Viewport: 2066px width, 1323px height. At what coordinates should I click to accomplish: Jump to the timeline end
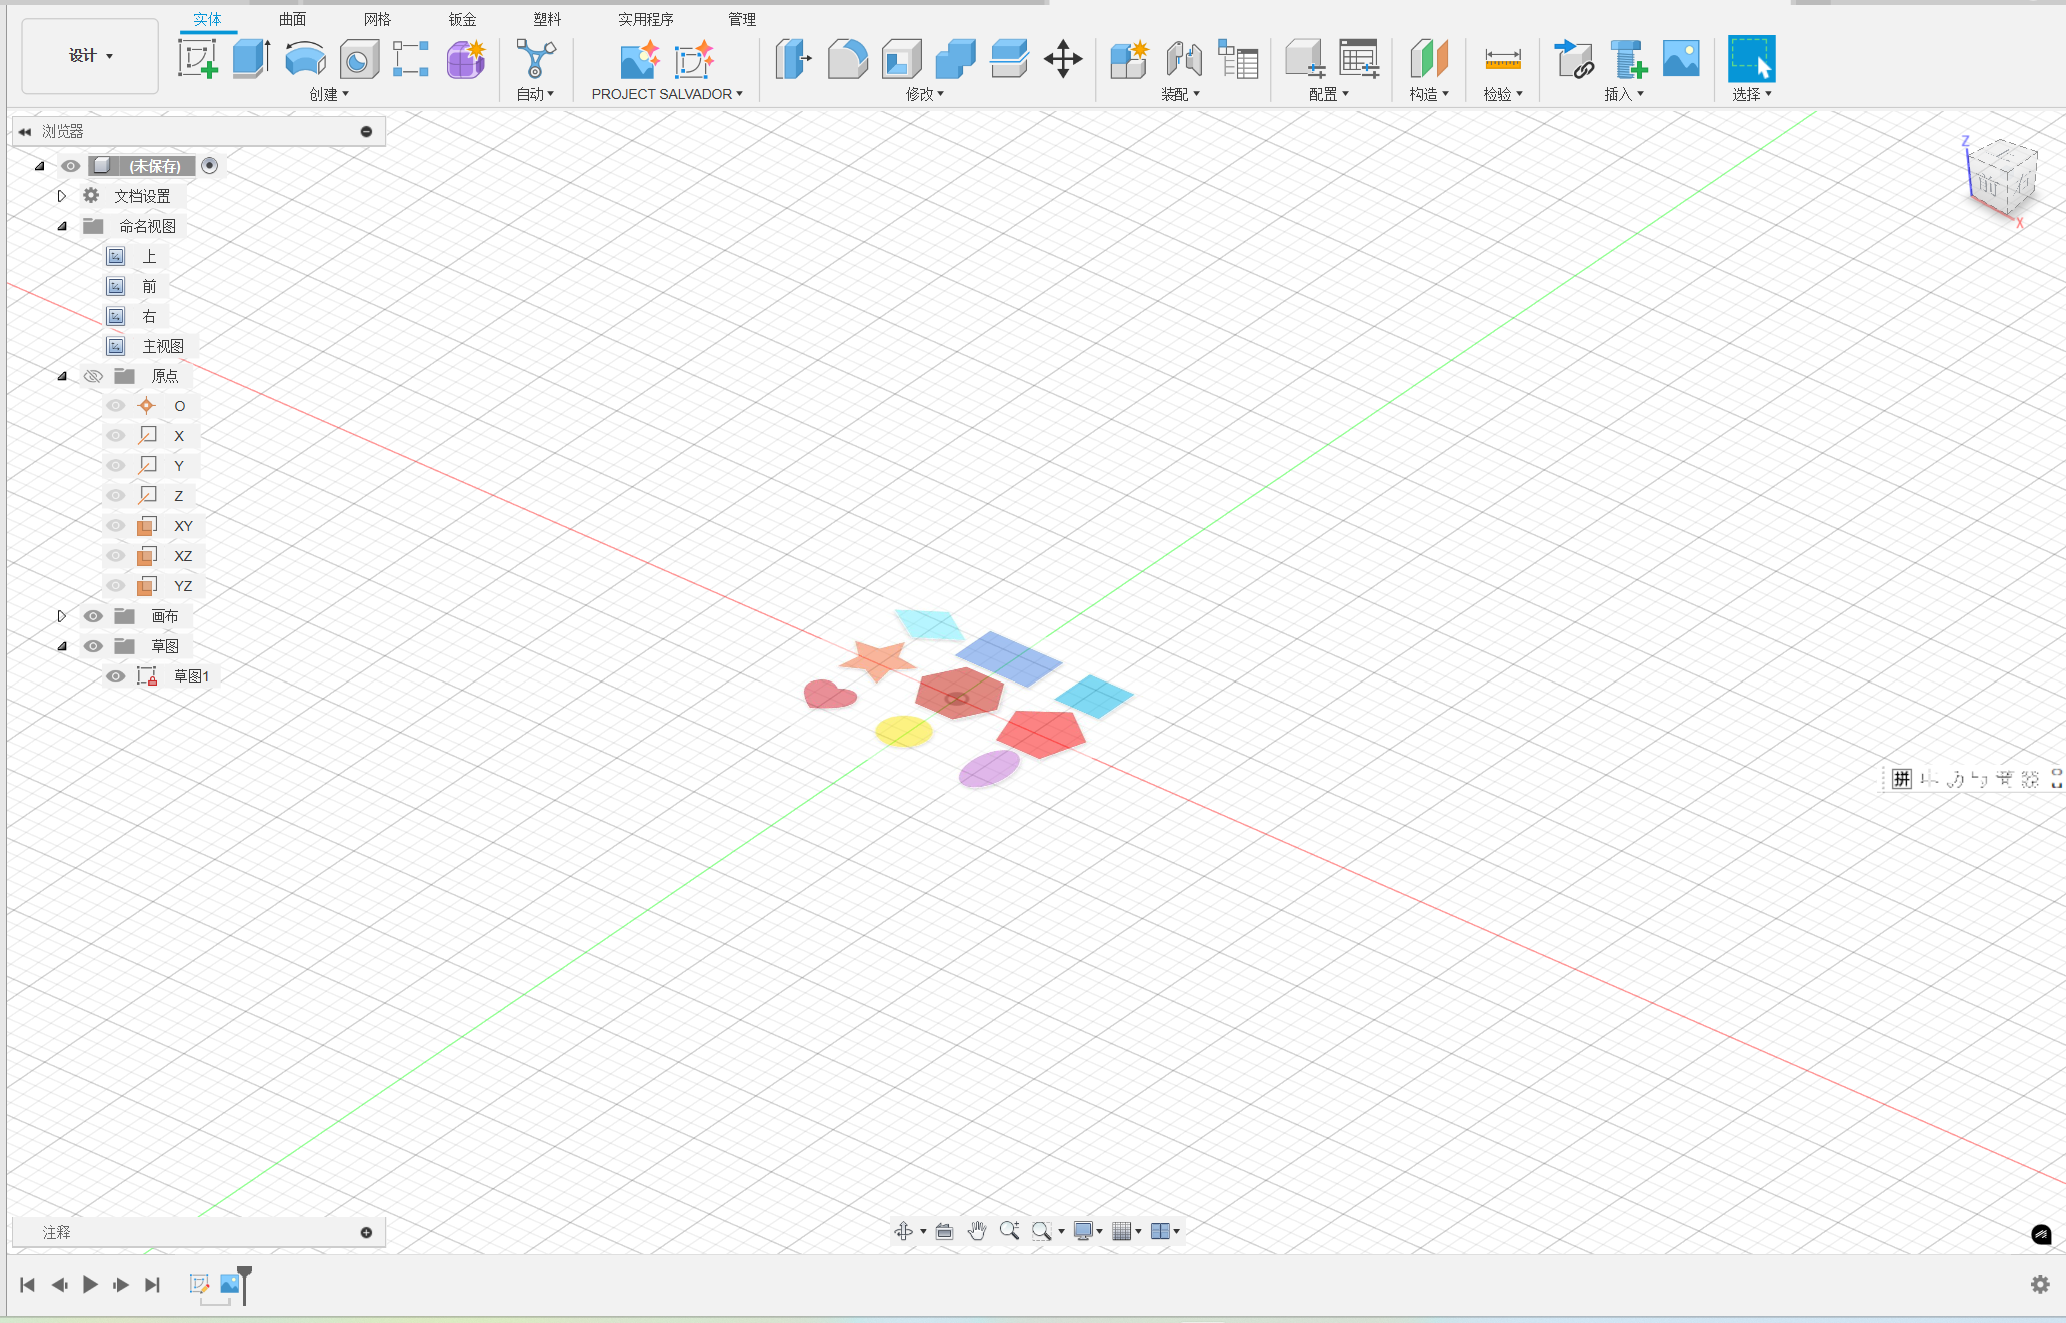point(152,1284)
